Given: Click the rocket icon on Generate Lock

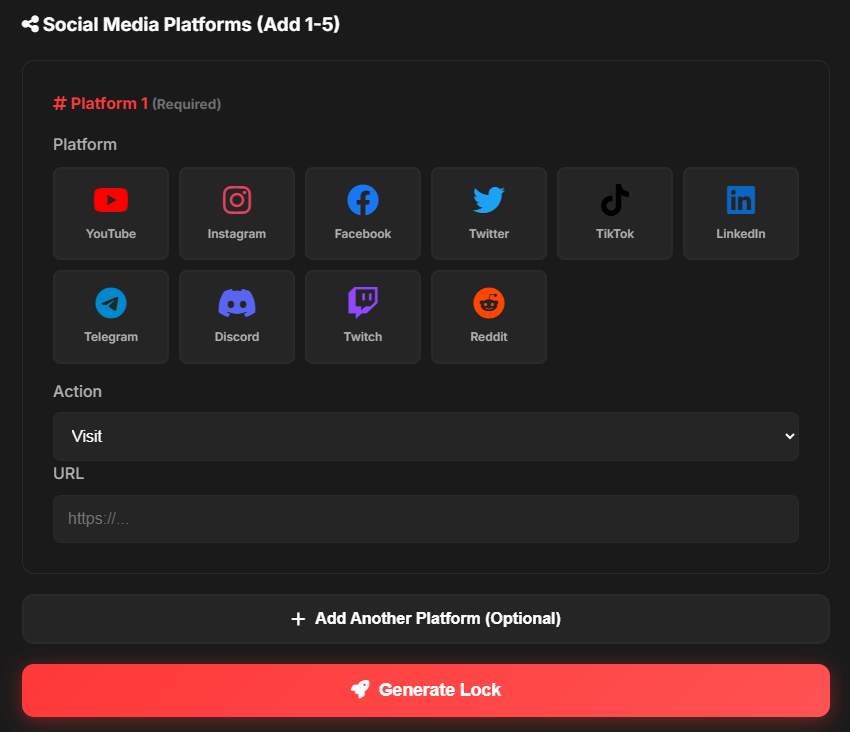Looking at the screenshot, I should point(361,690).
